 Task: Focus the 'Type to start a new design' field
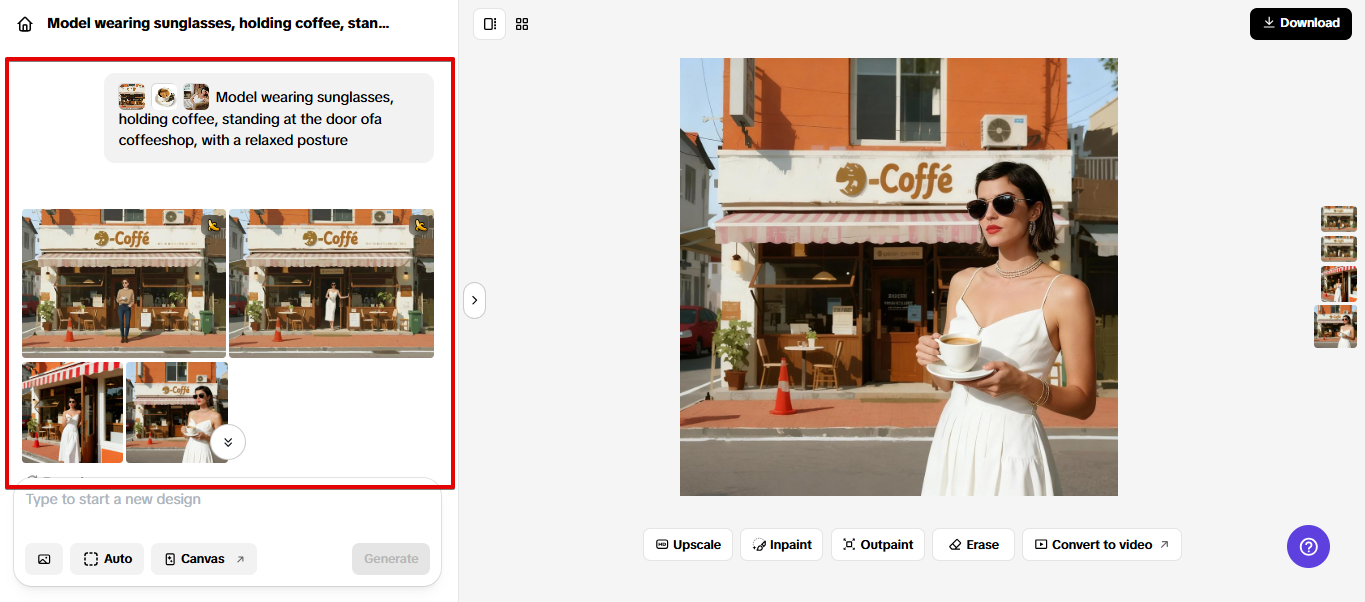(x=227, y=499)
